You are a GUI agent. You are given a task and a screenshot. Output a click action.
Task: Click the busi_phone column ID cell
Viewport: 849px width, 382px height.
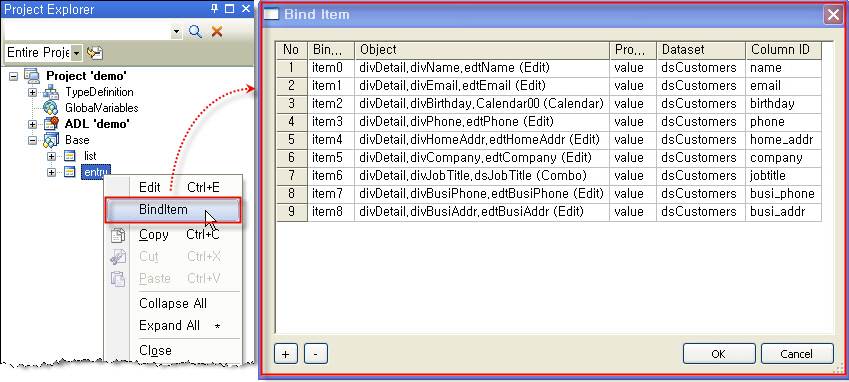(x=783, y=194)
